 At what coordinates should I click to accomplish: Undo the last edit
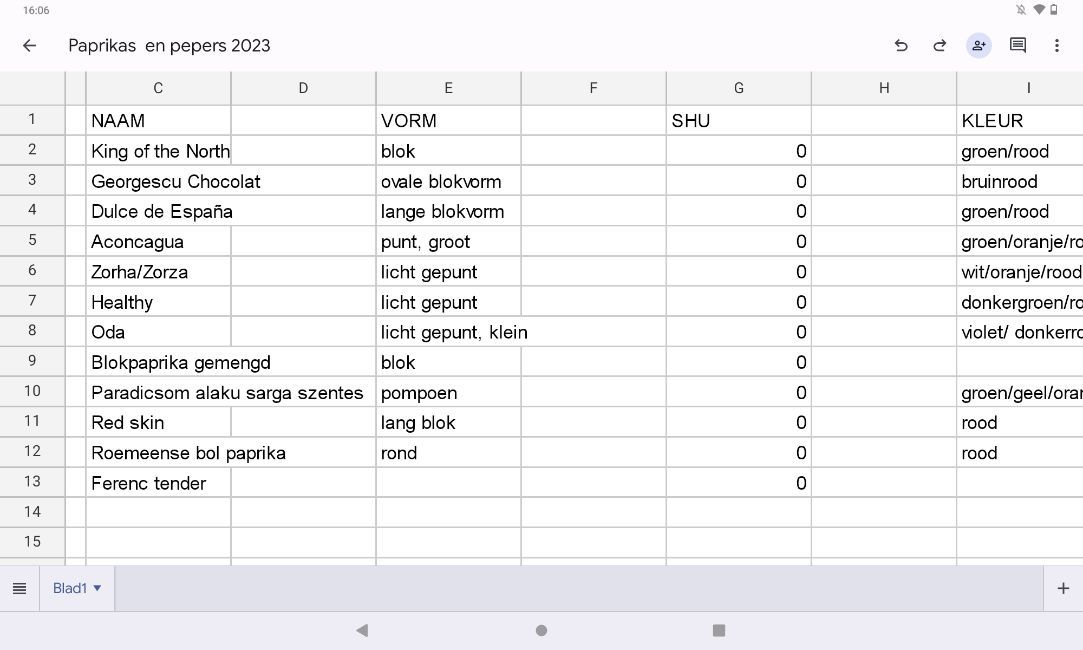(x=901, y=45)
